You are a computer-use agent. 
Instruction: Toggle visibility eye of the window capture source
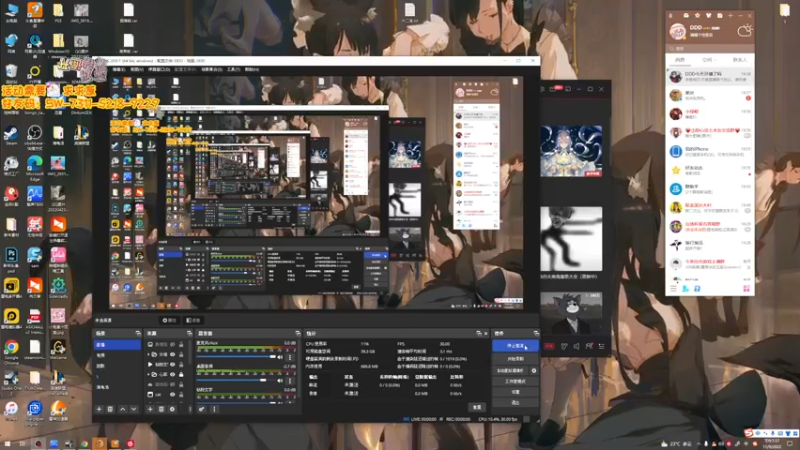(172, 394)
